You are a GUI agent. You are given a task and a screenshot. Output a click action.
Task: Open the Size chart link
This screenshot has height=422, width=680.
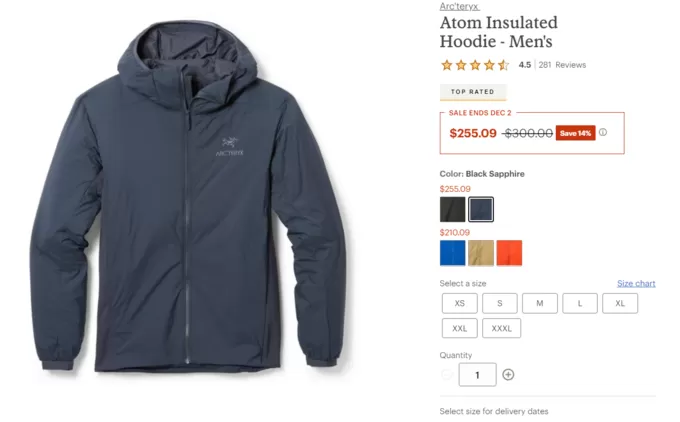pos(636,283)
